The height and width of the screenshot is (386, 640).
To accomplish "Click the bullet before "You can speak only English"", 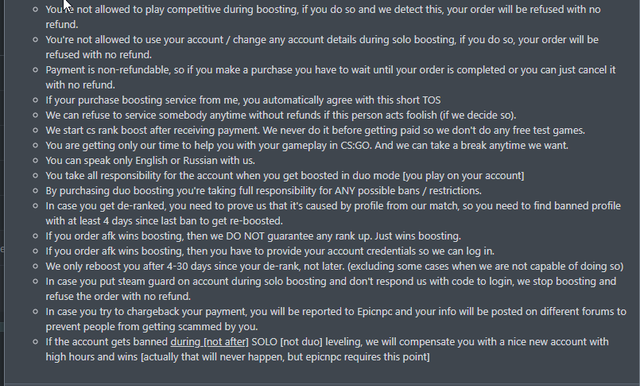I will pos(36,160).
